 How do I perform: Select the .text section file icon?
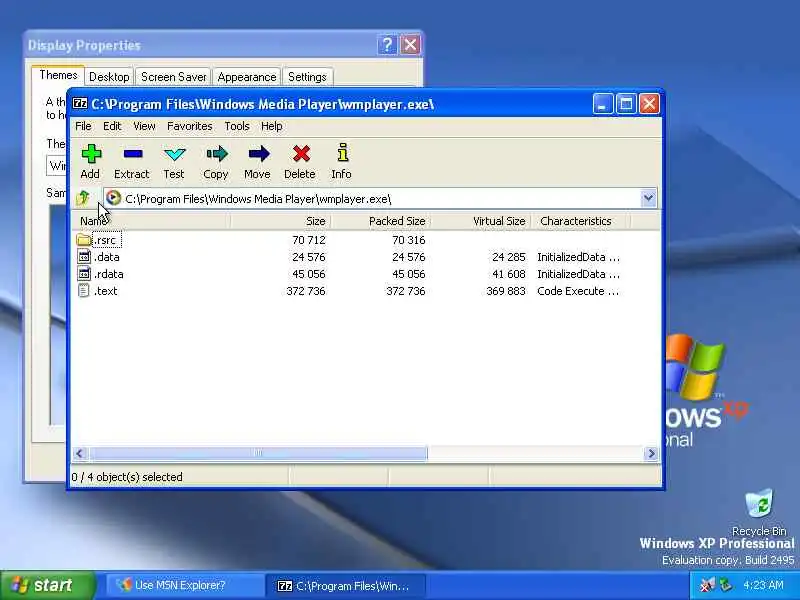[x=84, y=291]
